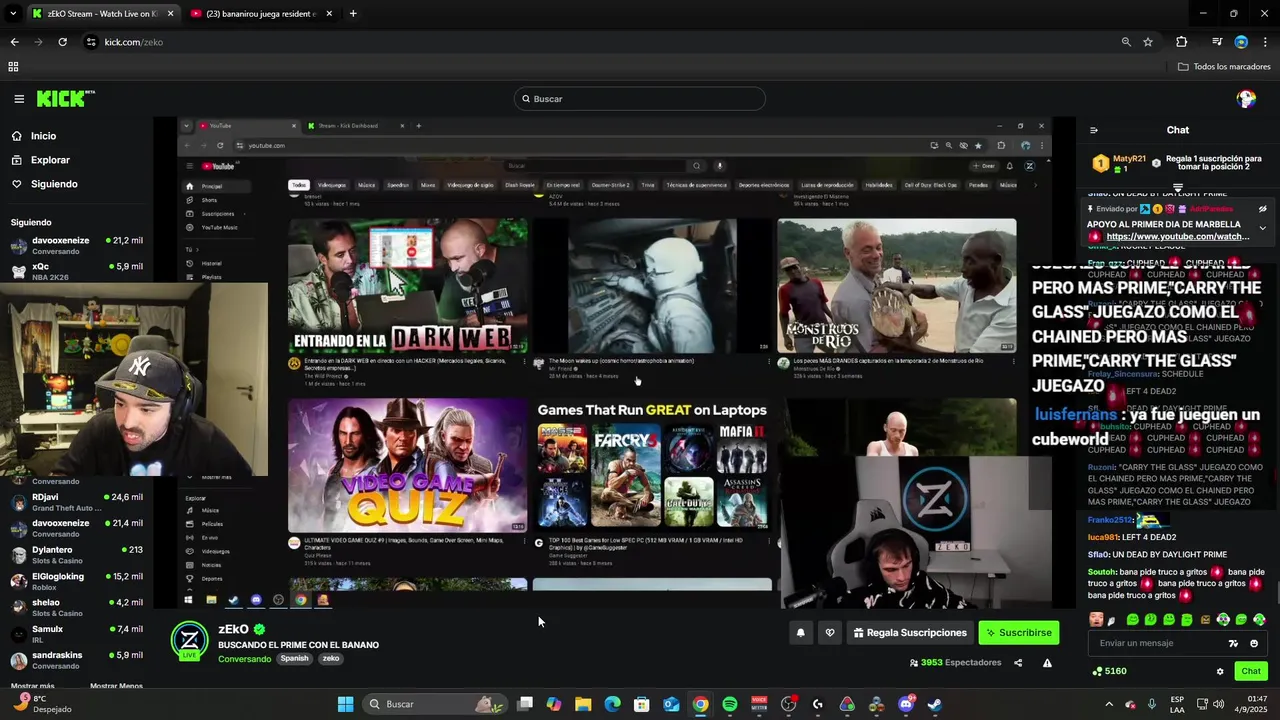Click the Kick search box
Image resolution: width=1280 pixels, height=720 pixels.
[640, 99]
